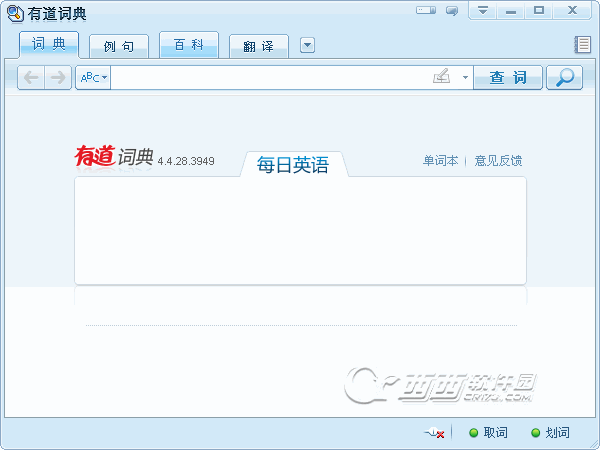Click the 有道词典 logo on the home page
The height and width of the screenshot is (450, 600).
click(x=114, y=156)
